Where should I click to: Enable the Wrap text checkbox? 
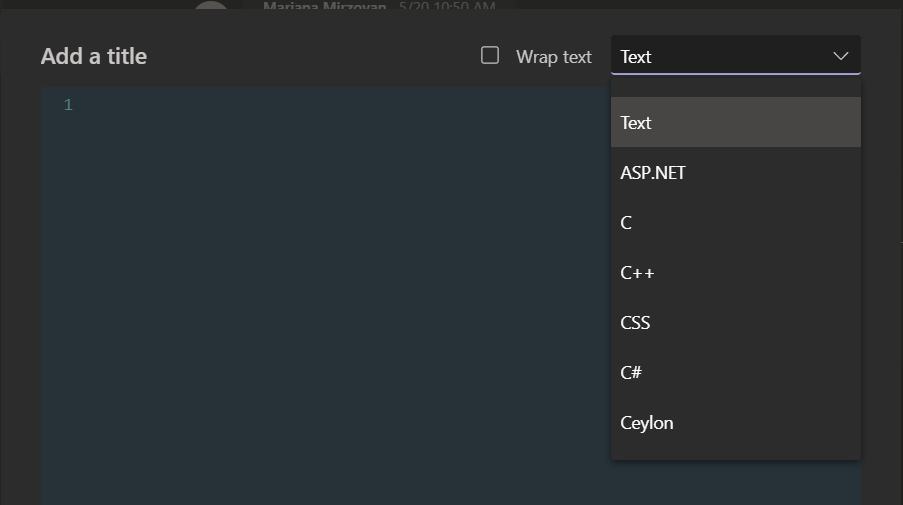pyautogui.click(x=490, y=56)
